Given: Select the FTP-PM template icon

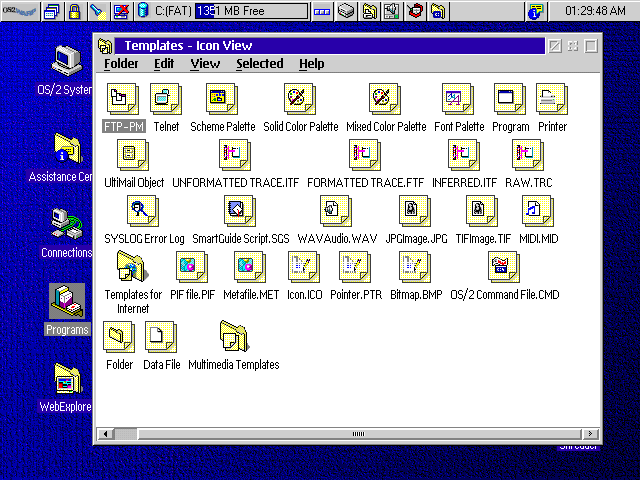Looking at the screenshot, I should point(122,99).
